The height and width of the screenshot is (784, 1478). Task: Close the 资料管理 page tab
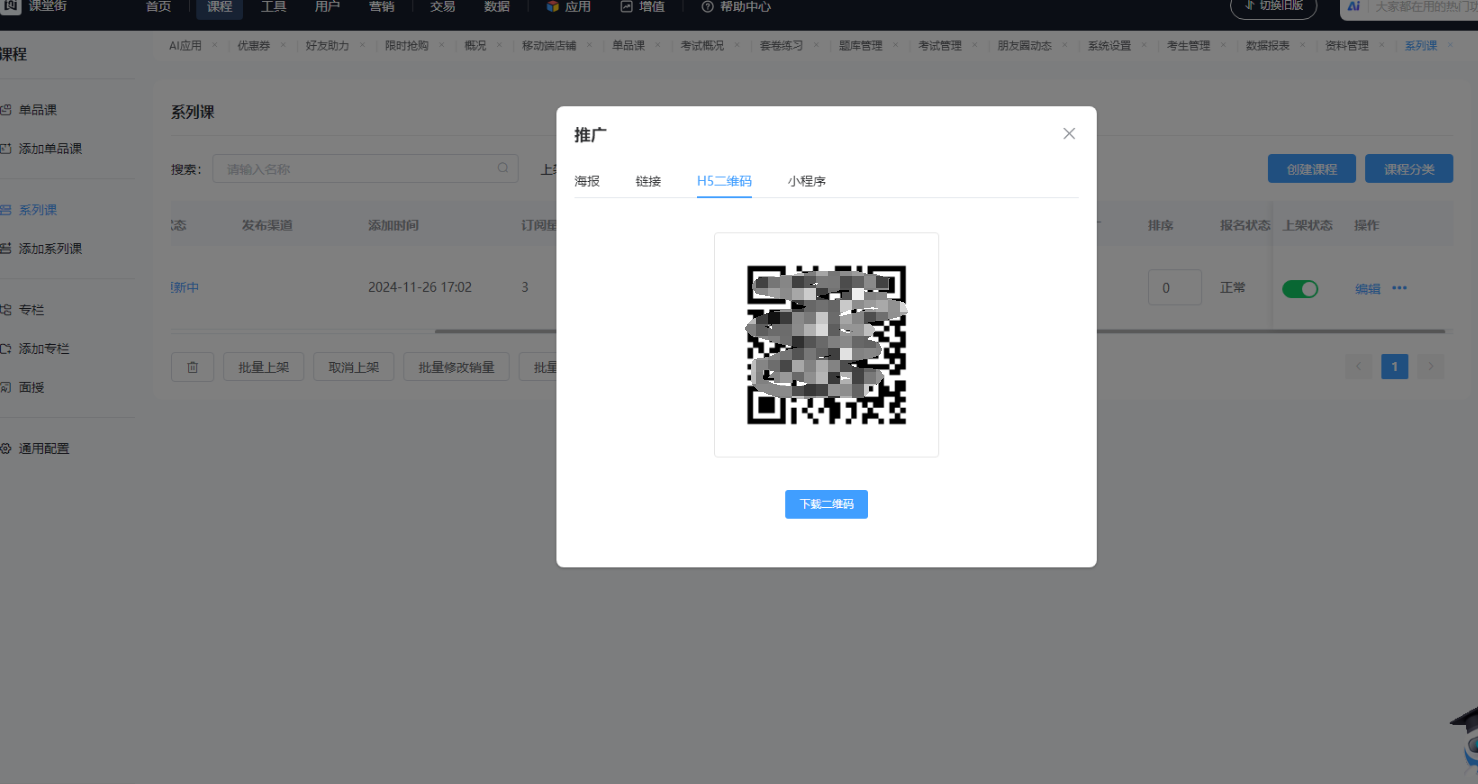point(1382,46)
